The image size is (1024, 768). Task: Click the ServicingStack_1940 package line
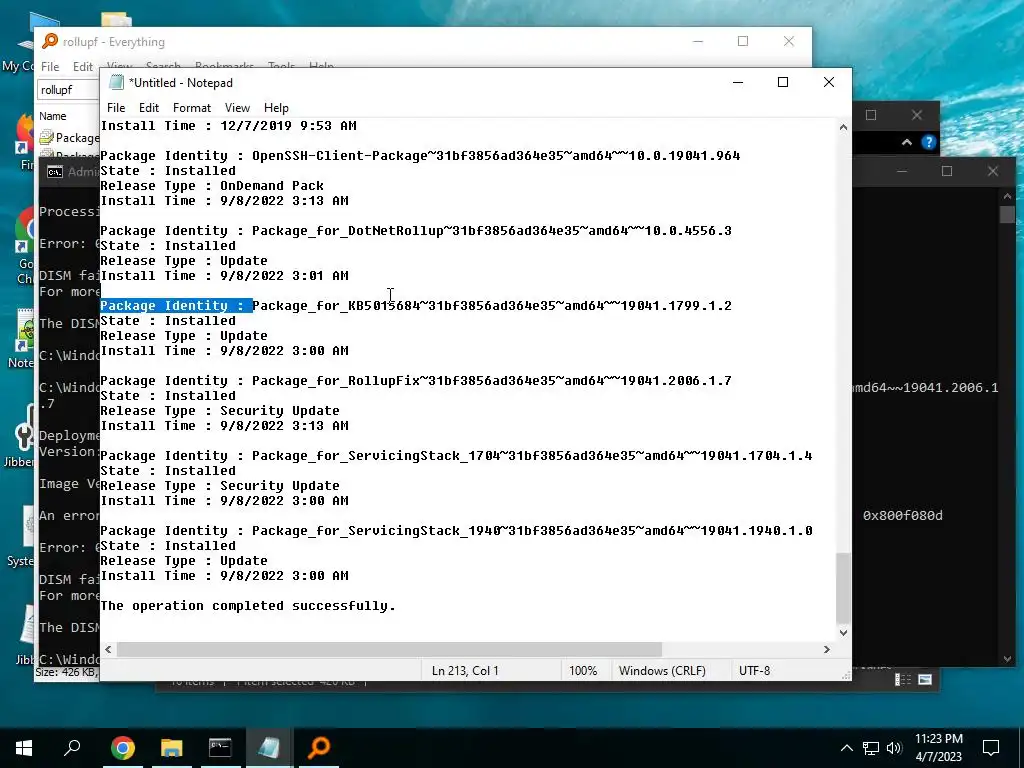[x=456, y=531]
